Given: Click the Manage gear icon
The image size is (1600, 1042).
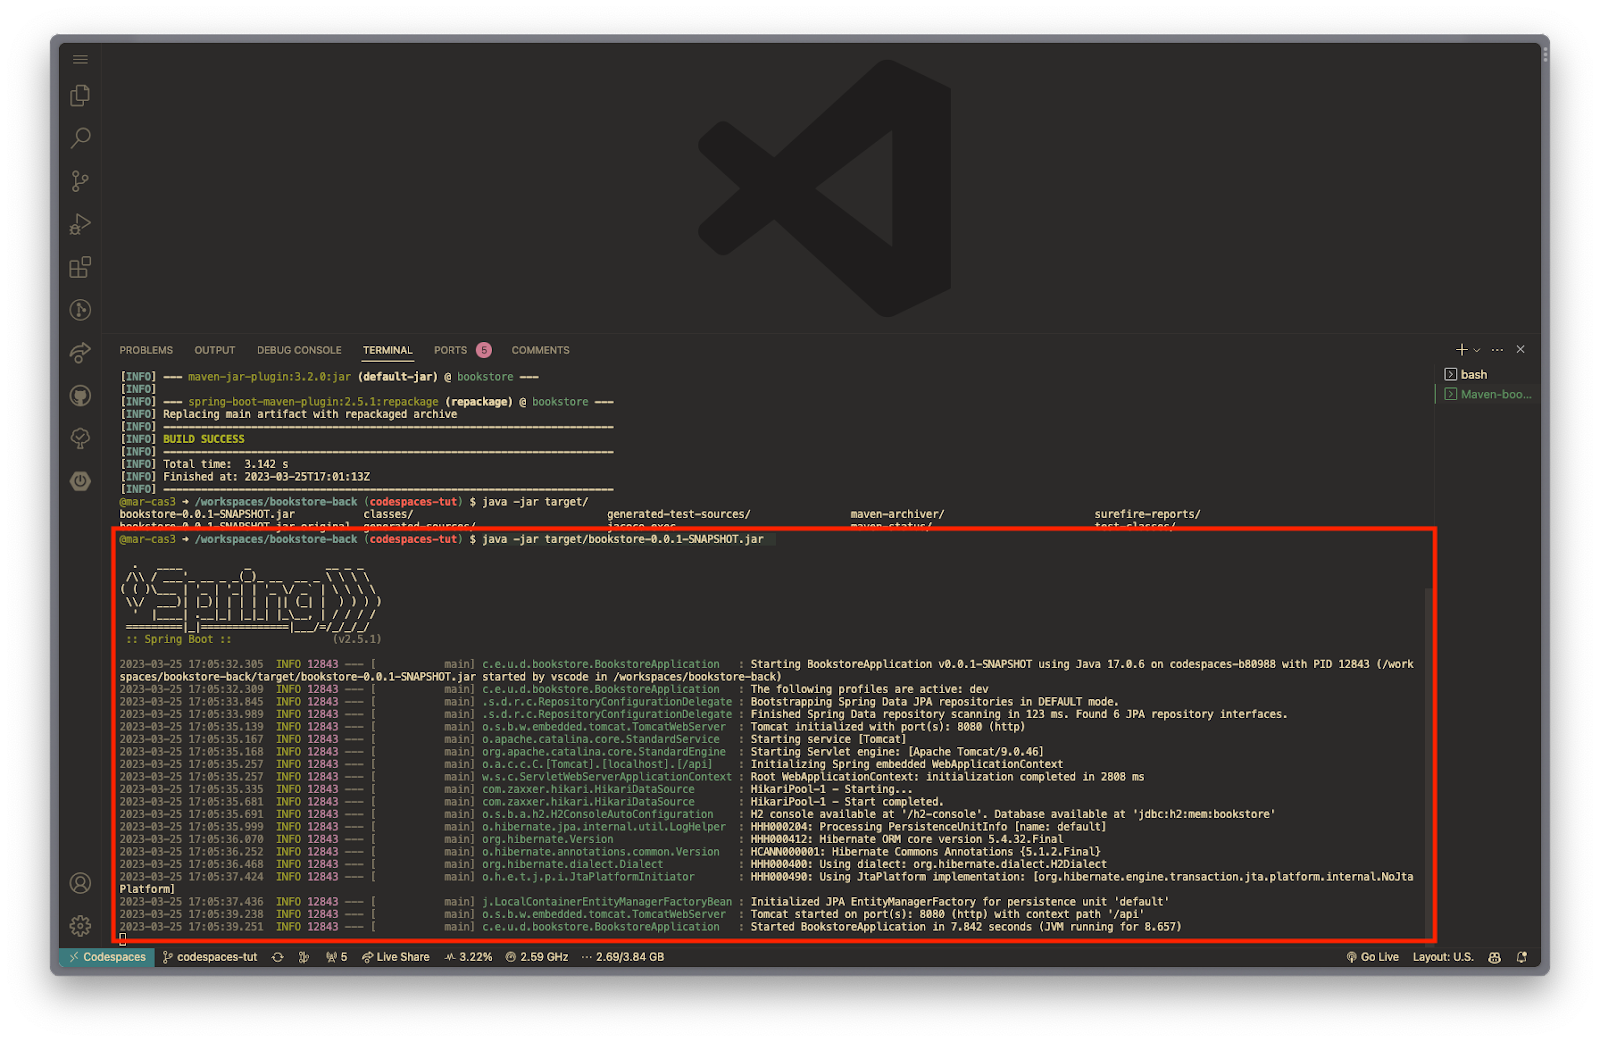Looking at the screenshot, I should [80, 926].
